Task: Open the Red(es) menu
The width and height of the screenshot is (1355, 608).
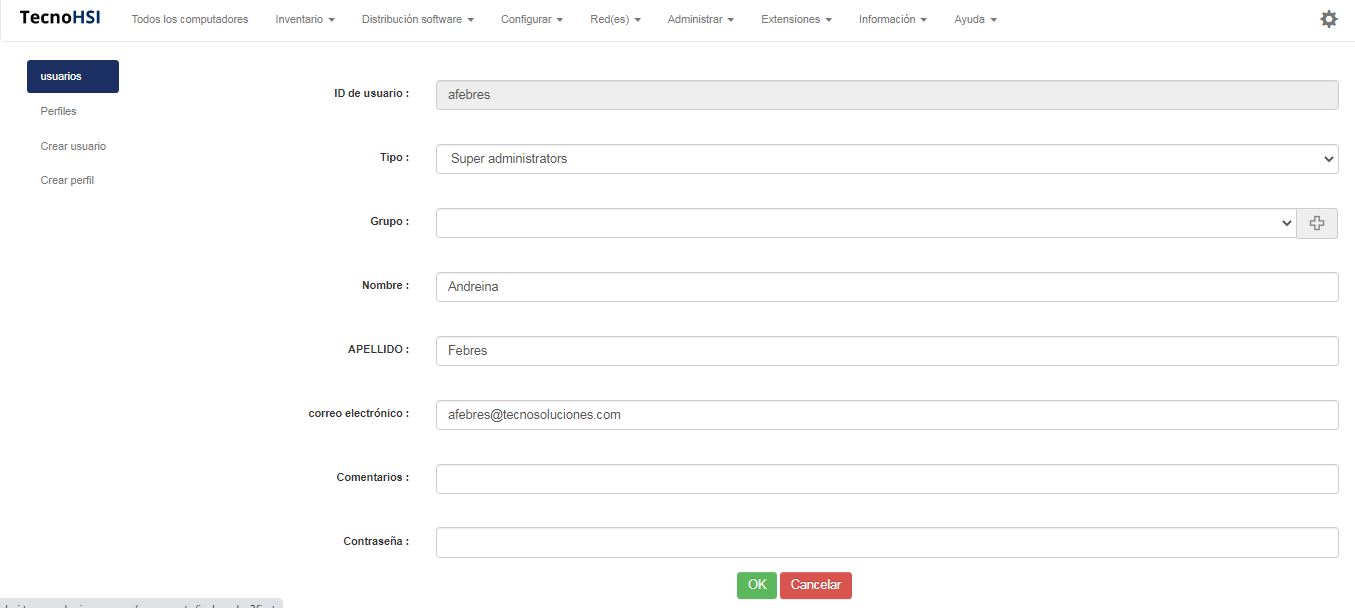Action: pos(615,20)
